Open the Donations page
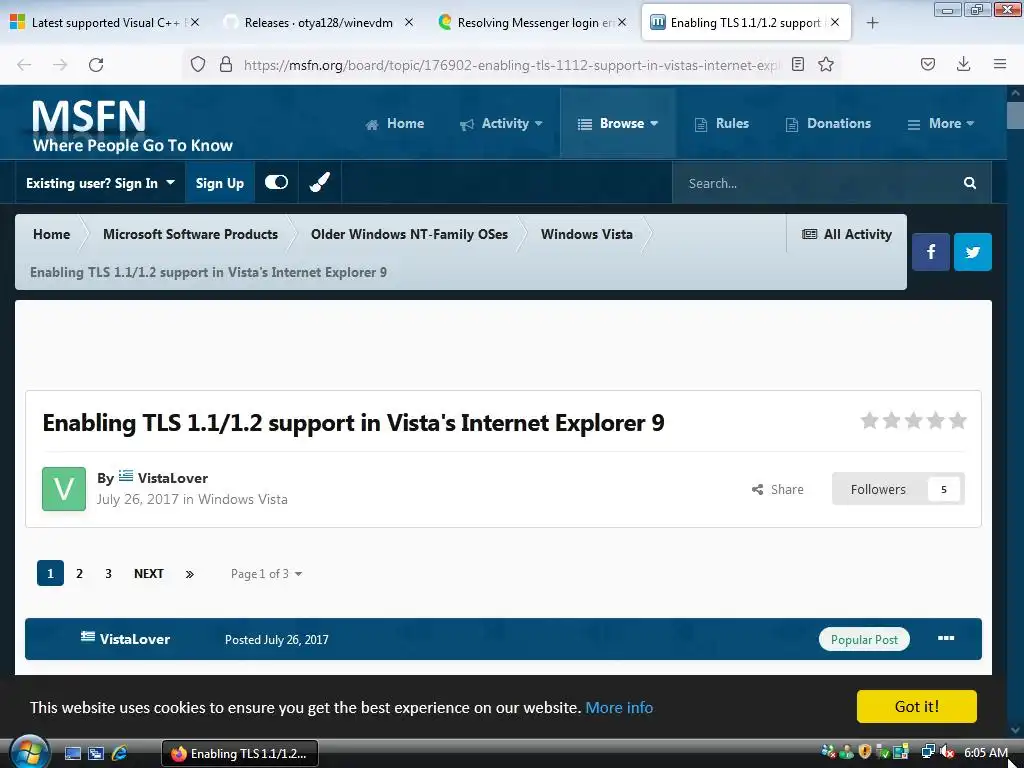This screenshot has height=768, width=1024. pos(828,123)
